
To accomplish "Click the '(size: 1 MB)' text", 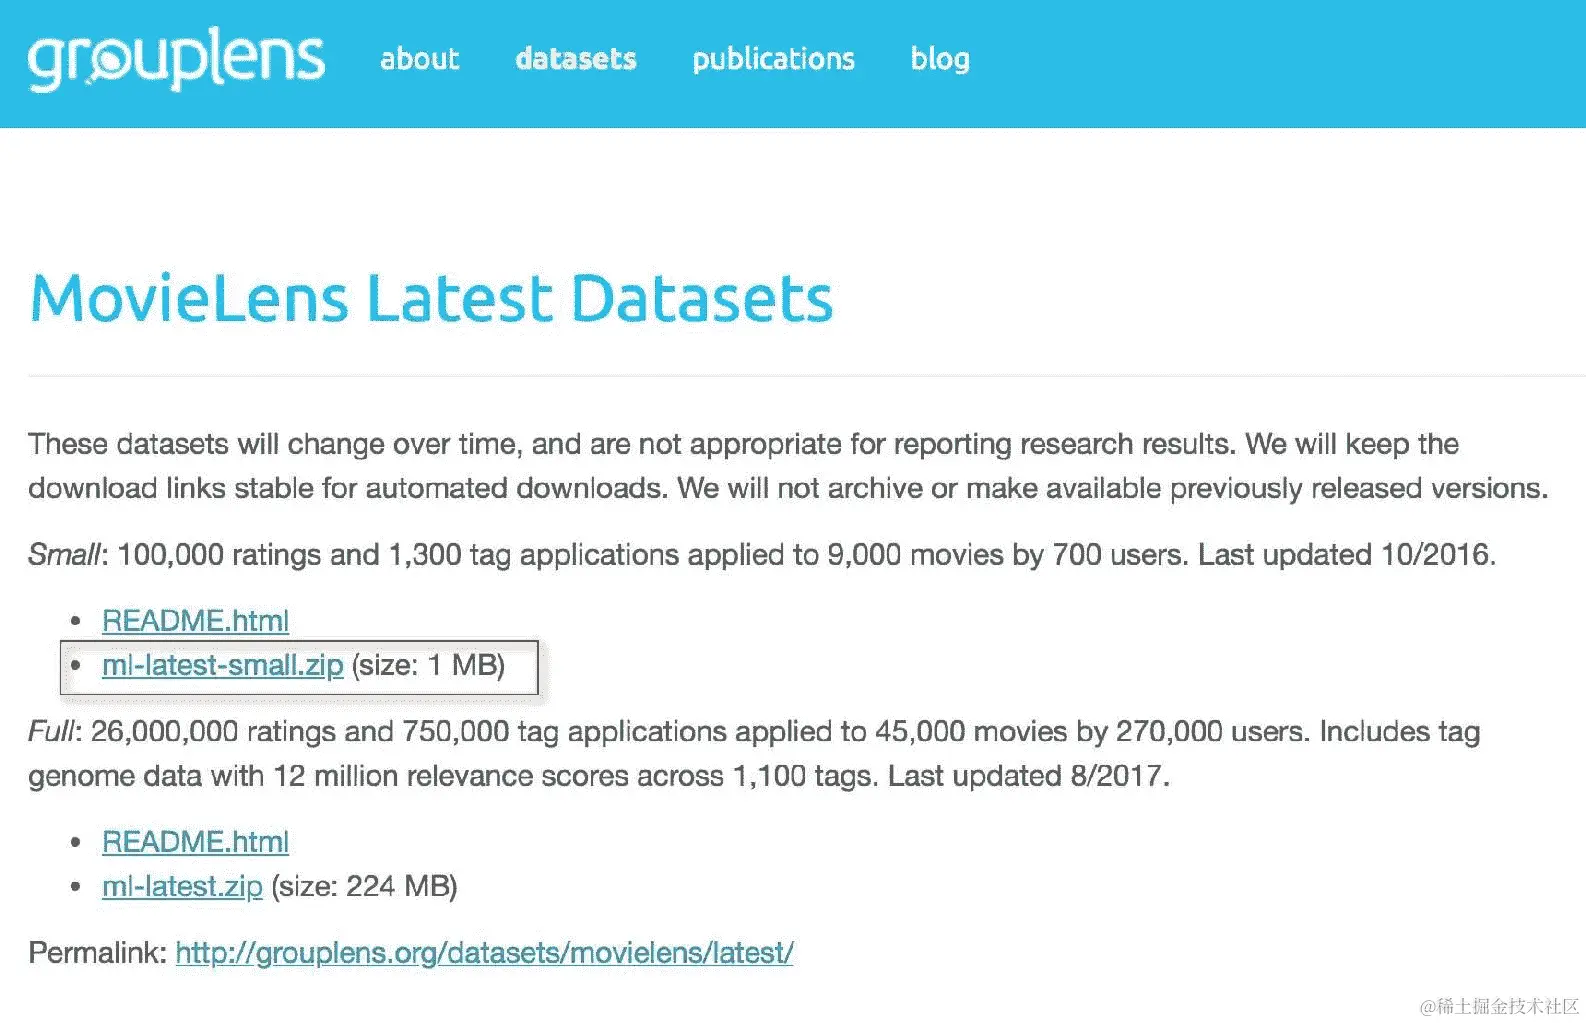I will [x=428, y=665].
